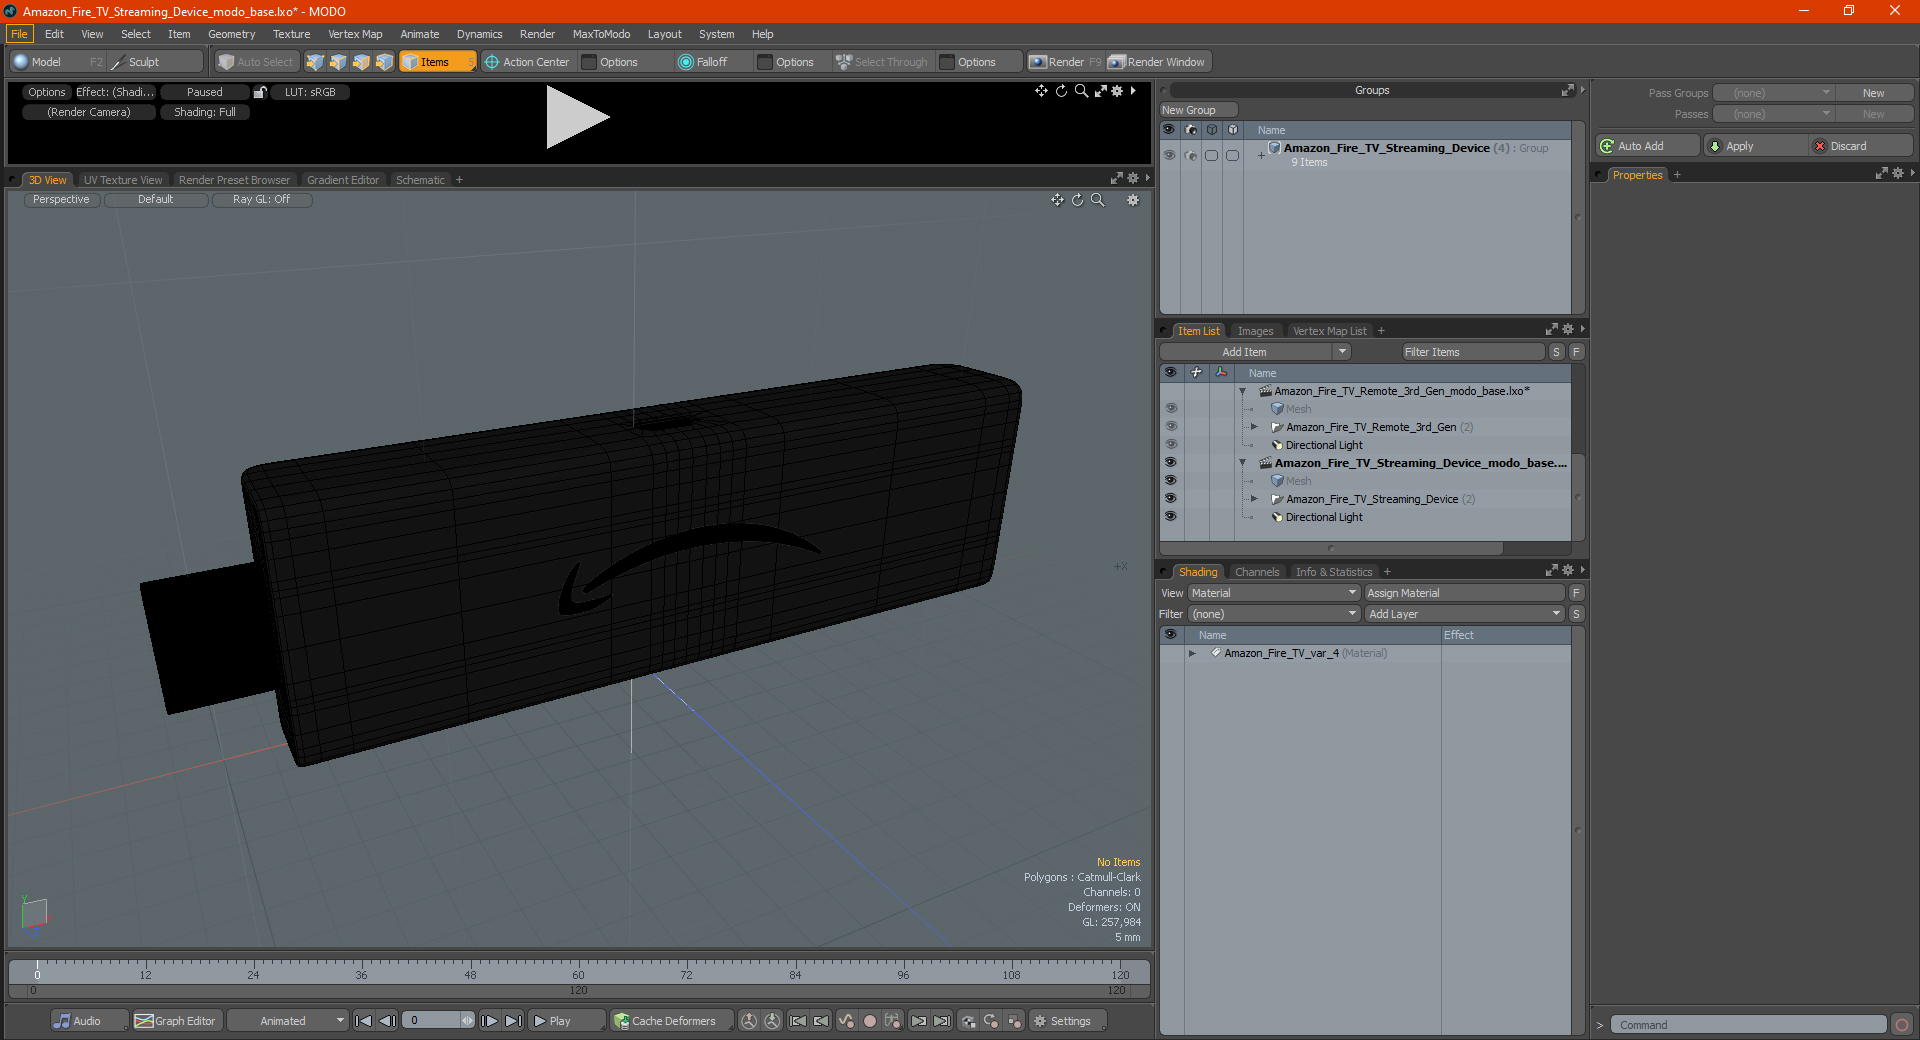The image size is (1920, 1040).
Task: Go to the last frame
Action: 513,1021
